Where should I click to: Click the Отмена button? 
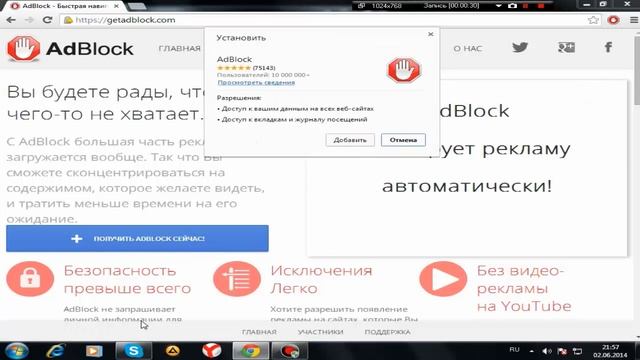[x=403, y=140]
